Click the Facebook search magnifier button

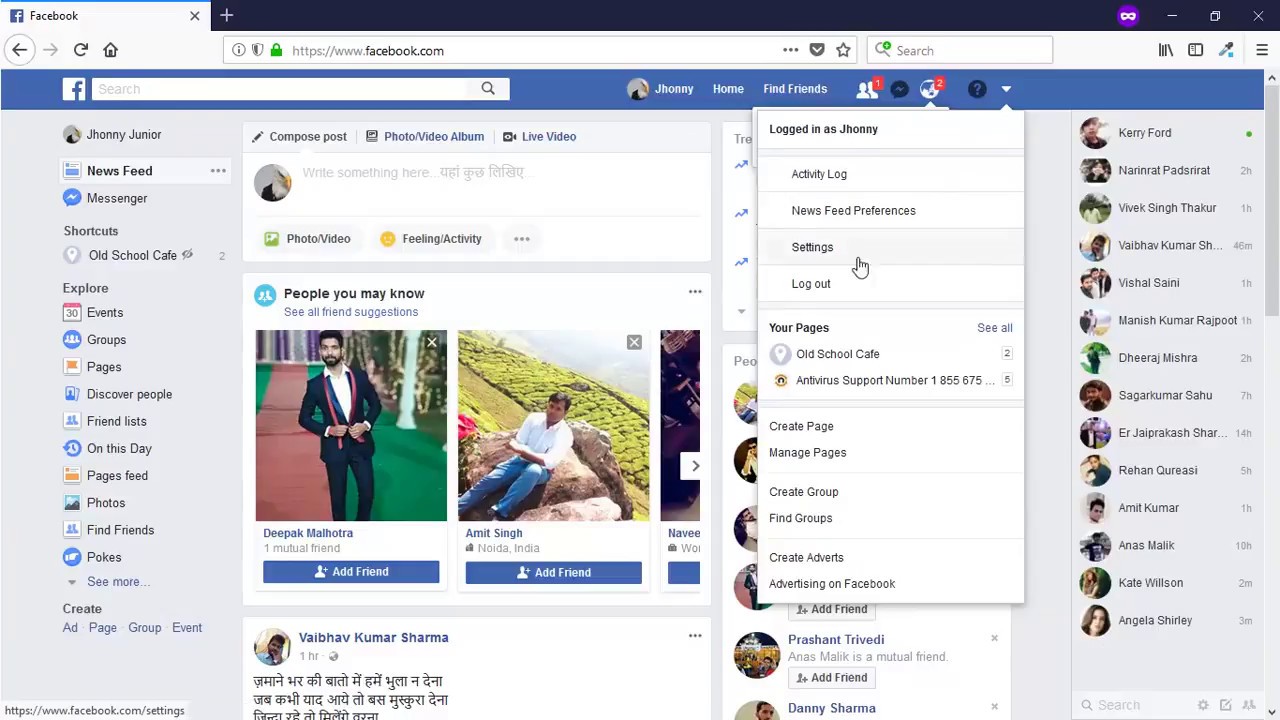point(488,89)
